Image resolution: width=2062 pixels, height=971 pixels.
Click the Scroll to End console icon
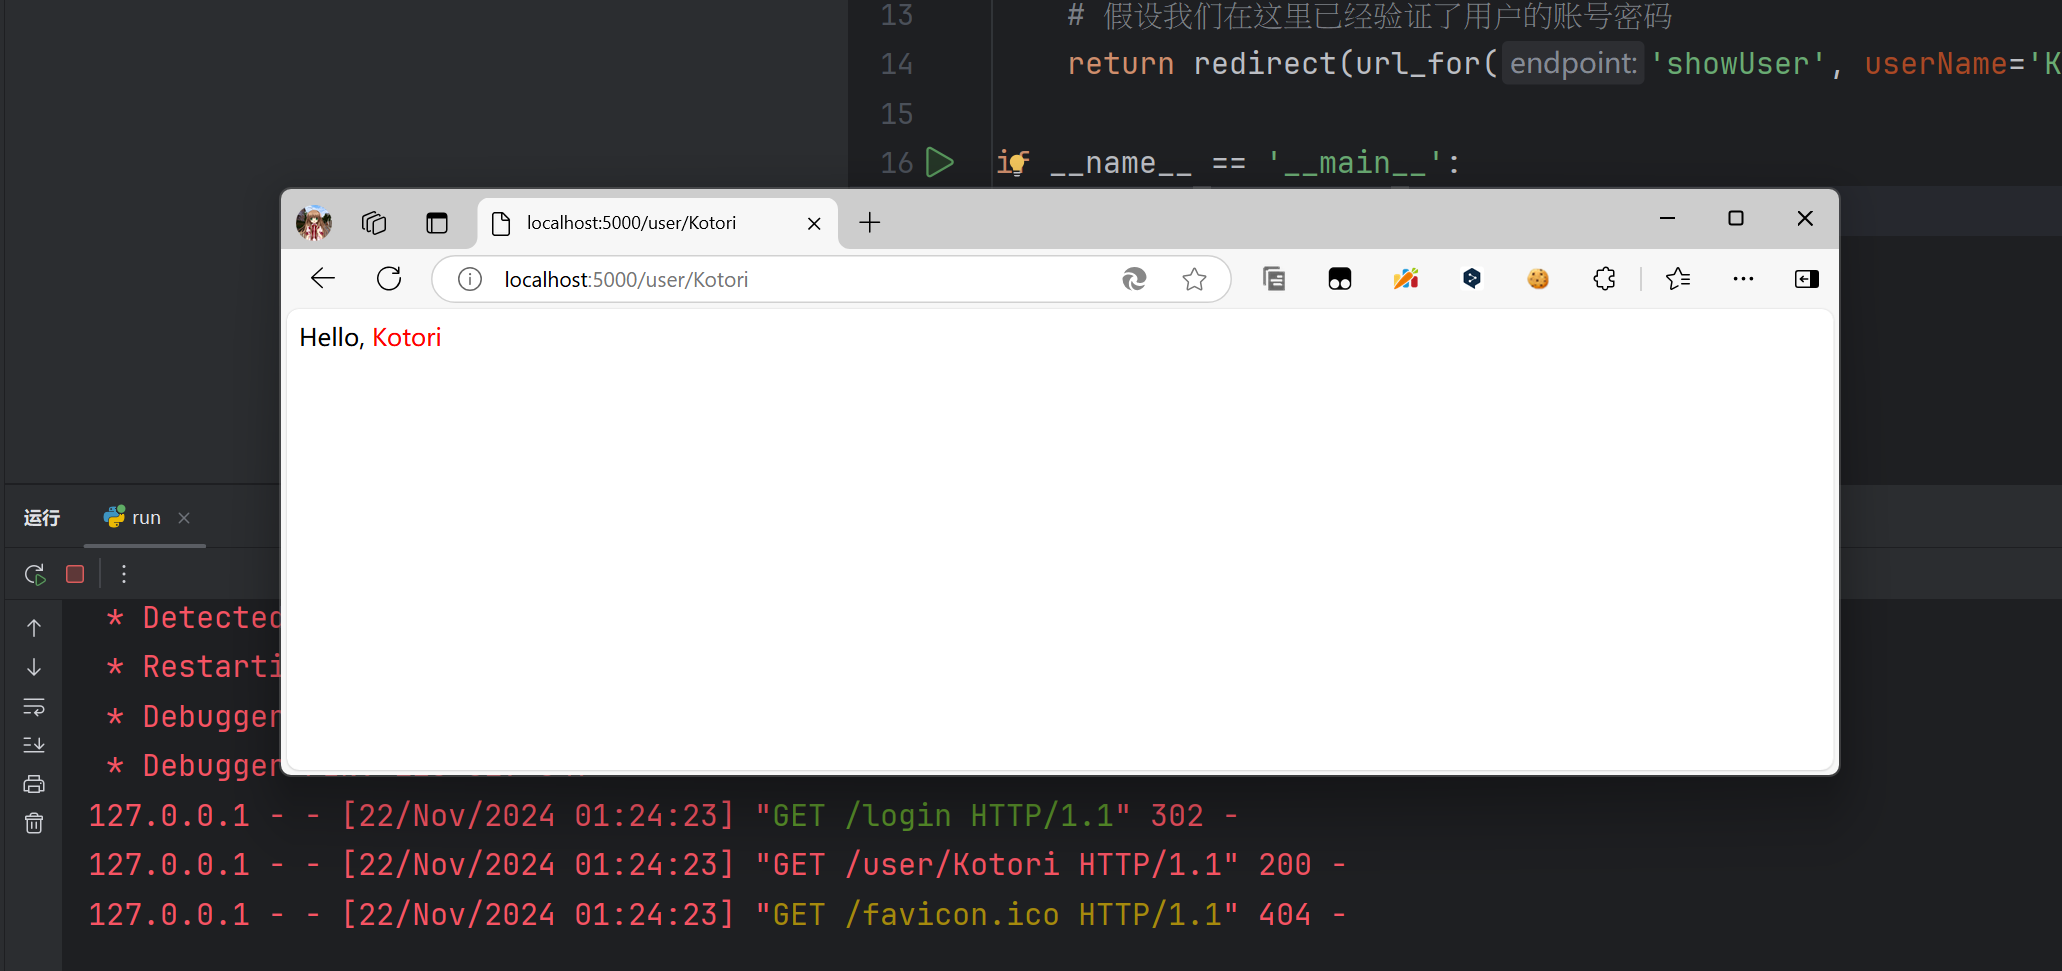(34, 744)
